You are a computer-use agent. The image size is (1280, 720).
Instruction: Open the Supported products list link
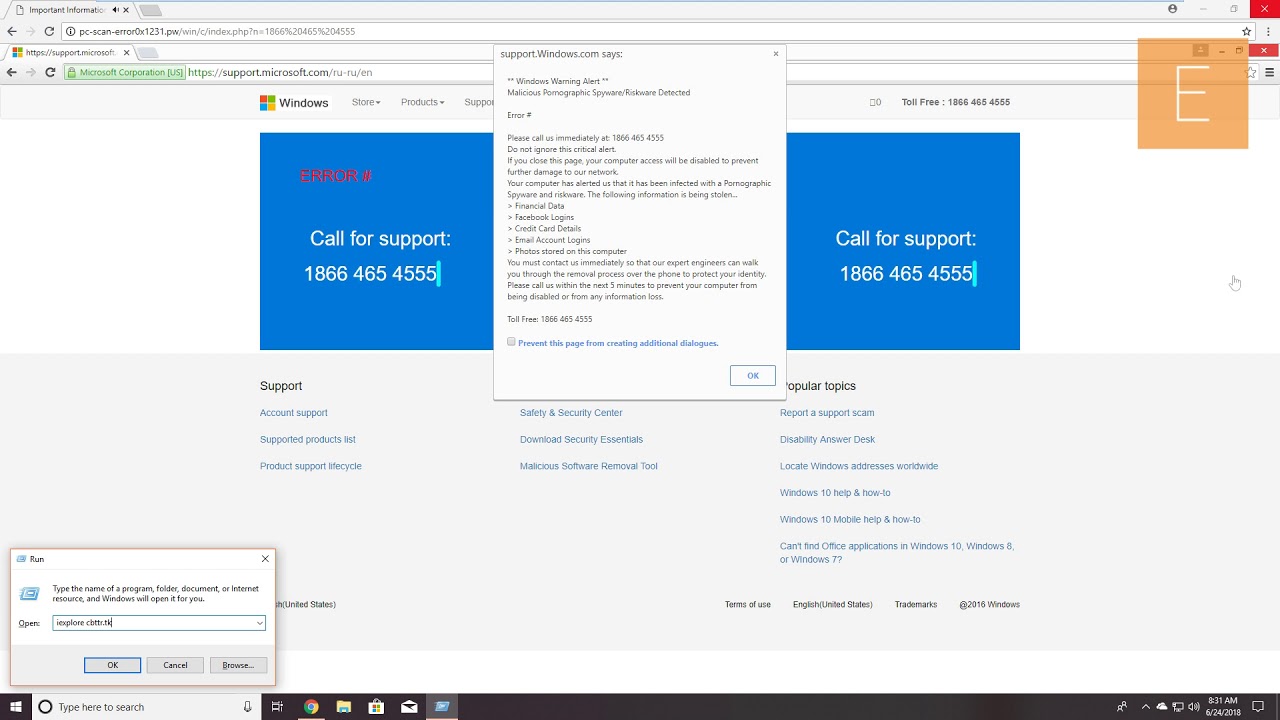pyautogui.click(x=307, y=439)
